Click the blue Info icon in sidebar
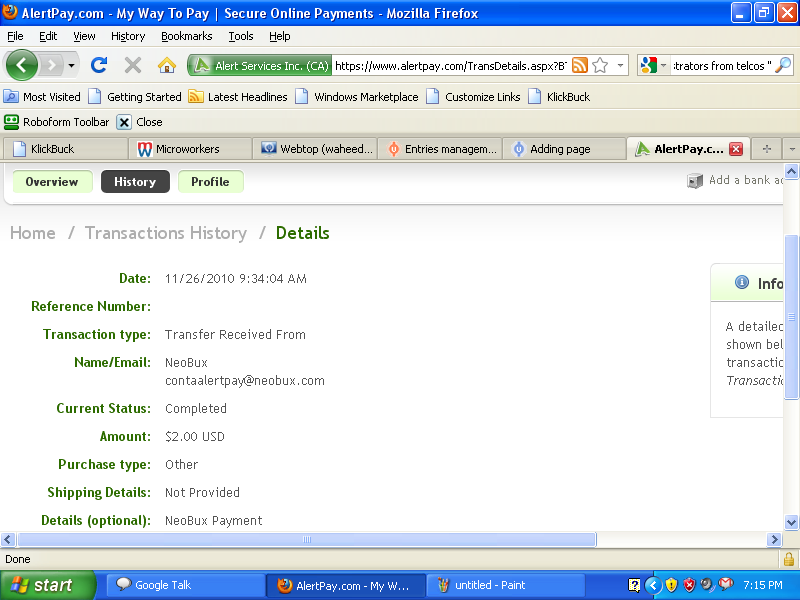The image size is (800, 600). [741, 282]
